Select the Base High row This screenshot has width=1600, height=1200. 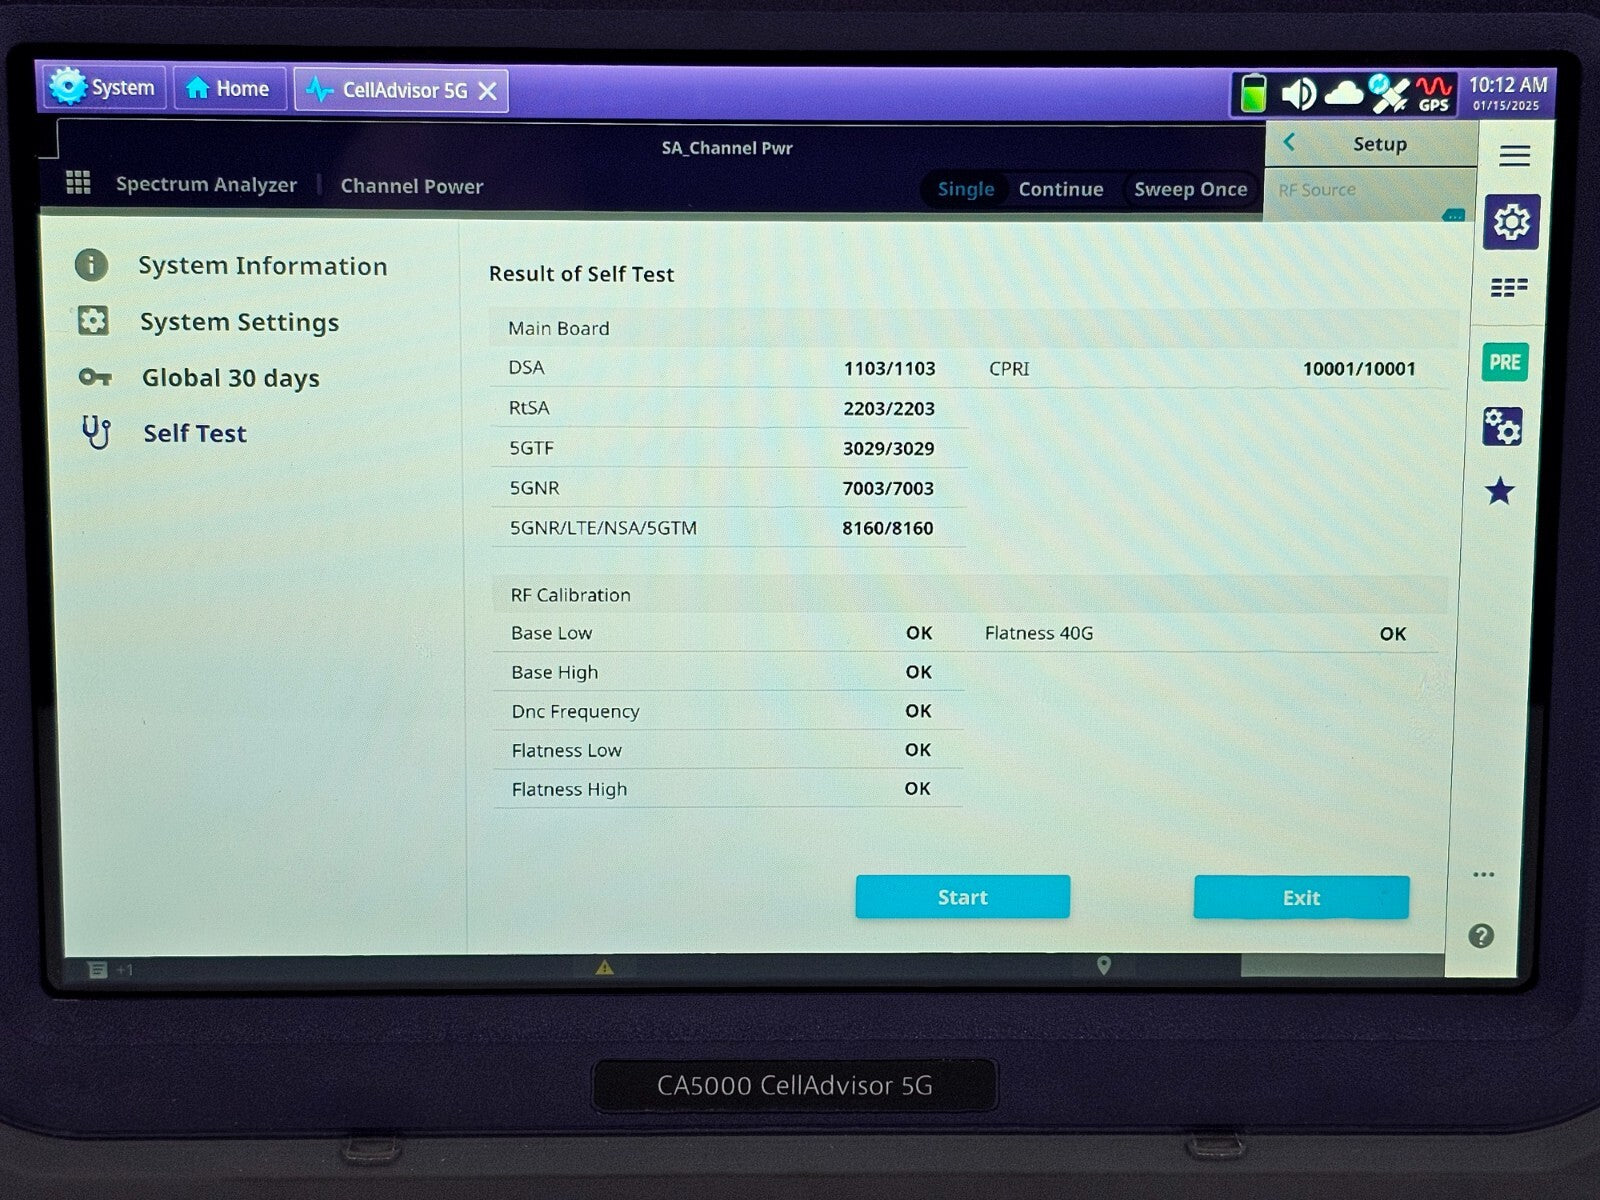coord(729,672)
